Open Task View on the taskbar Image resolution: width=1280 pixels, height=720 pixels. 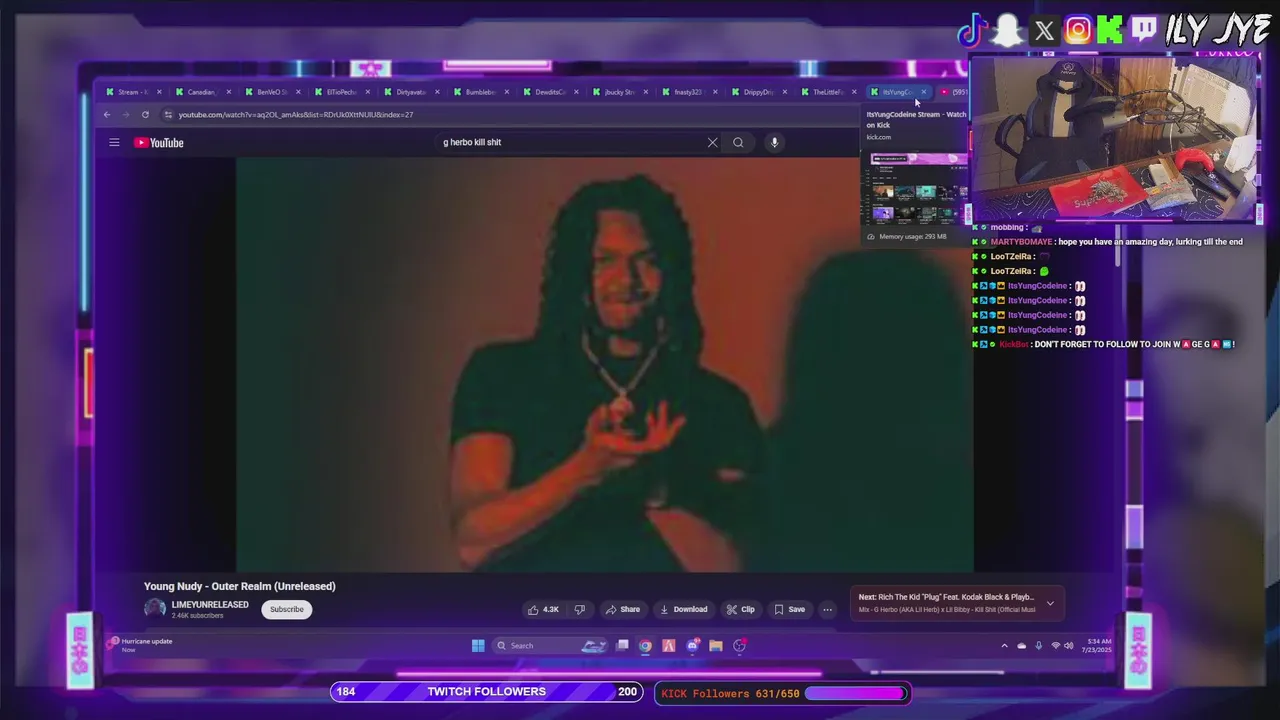pyautogui.click(x=622, y=645)
